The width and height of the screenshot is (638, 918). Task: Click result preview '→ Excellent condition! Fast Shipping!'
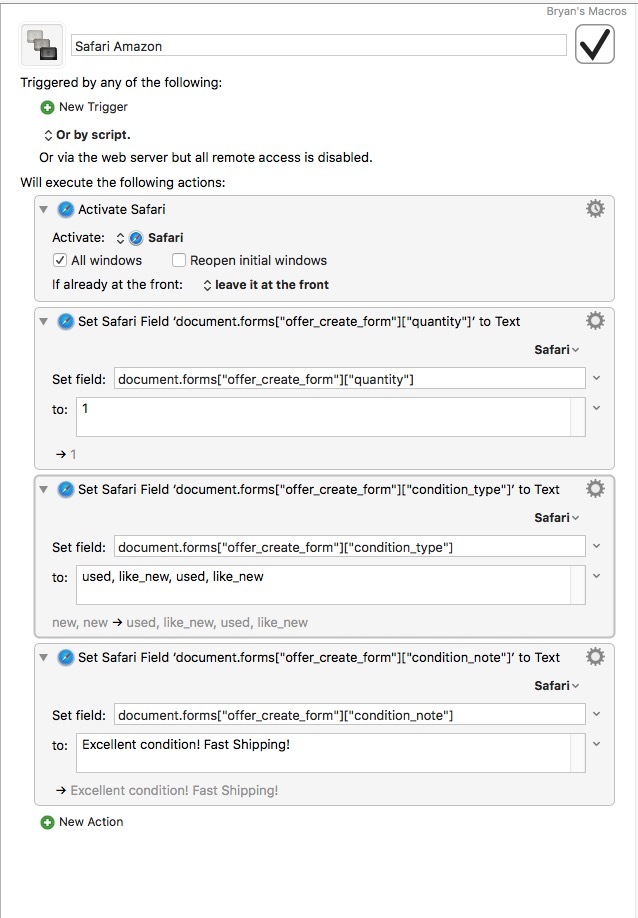[167, 790]
